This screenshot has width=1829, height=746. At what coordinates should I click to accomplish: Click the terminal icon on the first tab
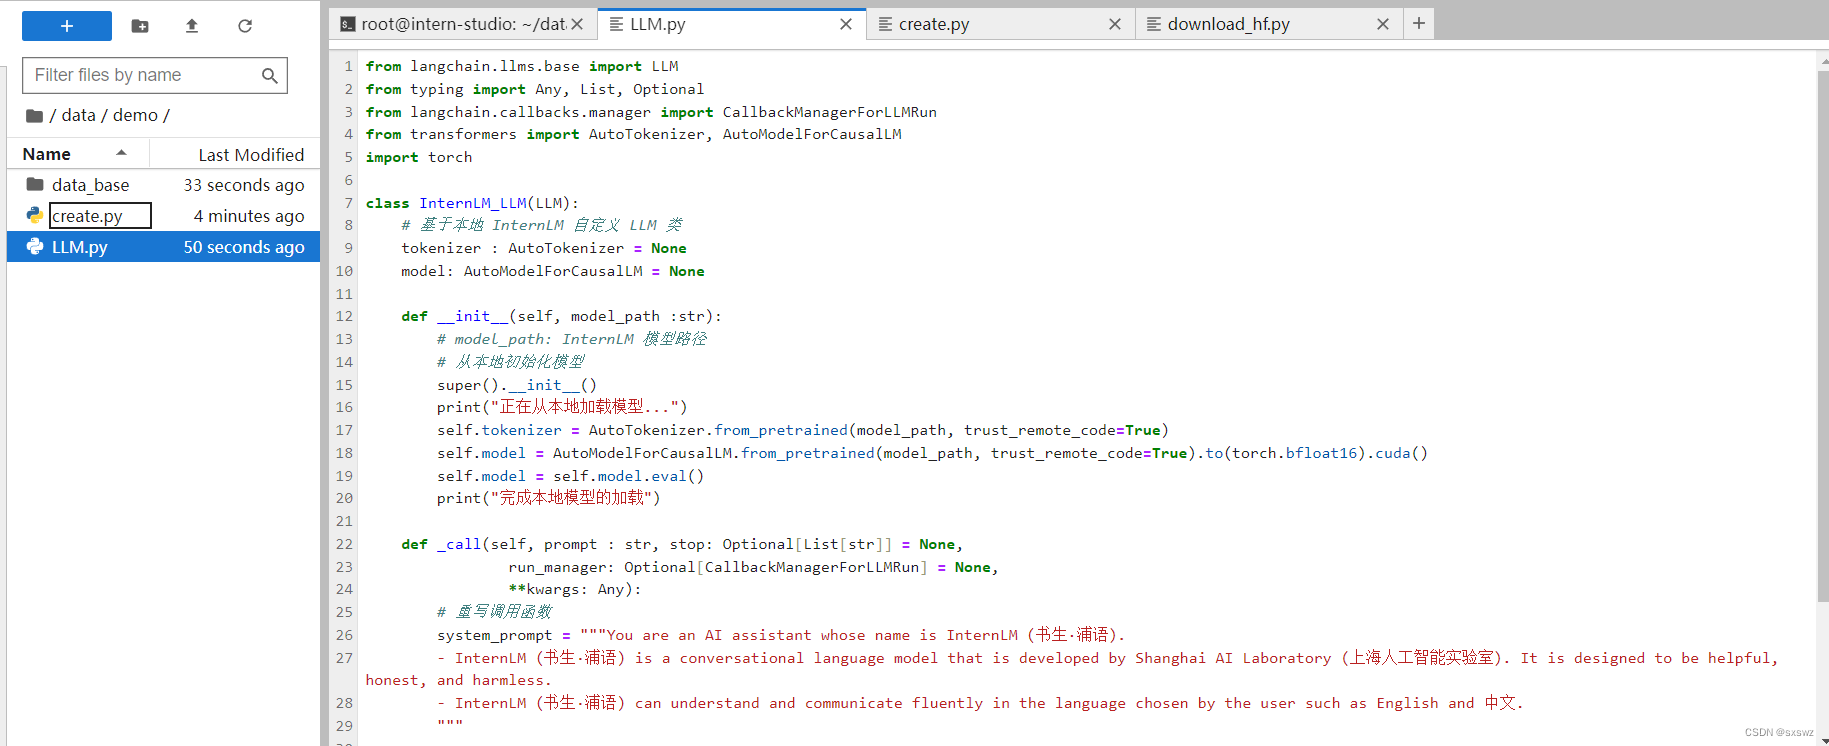tap(348, 24)
